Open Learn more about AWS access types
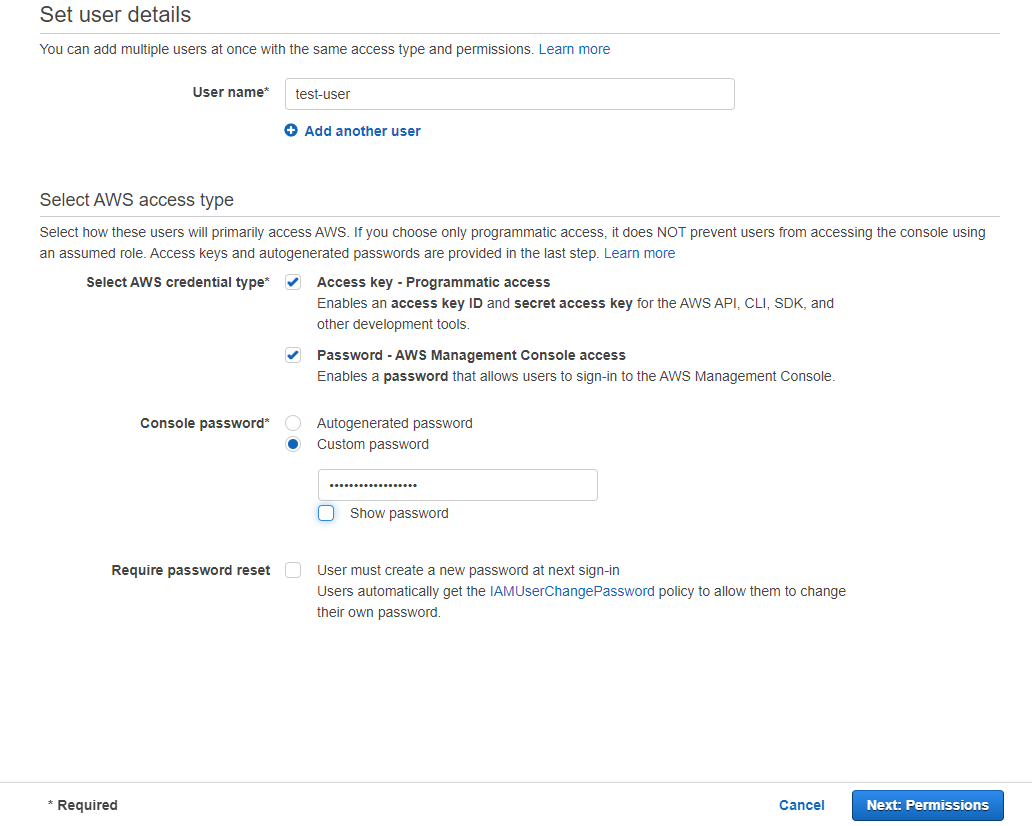1032x826 pixels. coord(639,252)
